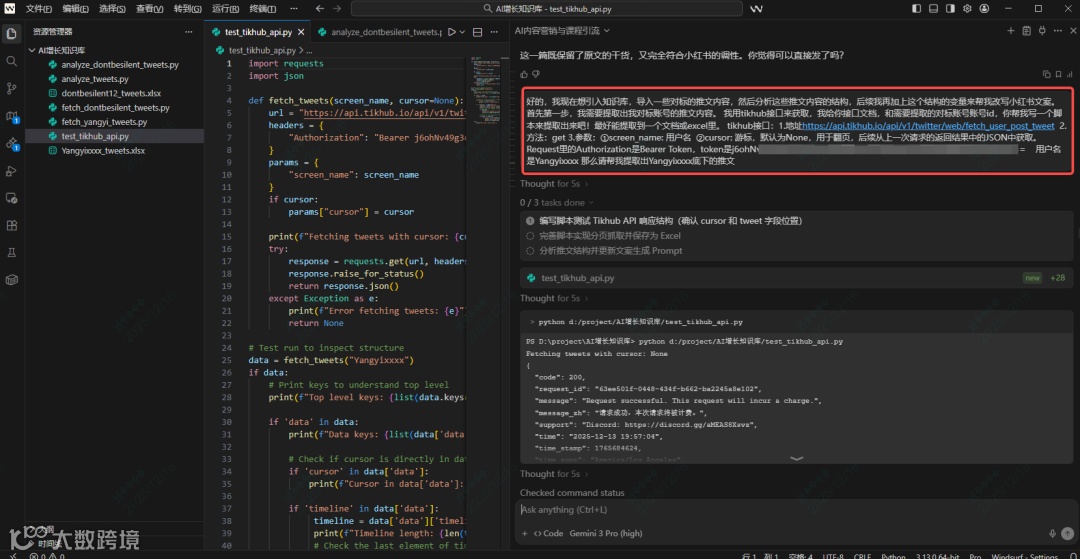Open the Source Control view
This screenshot has width=1080, height=559.
(x=11, y=88)
